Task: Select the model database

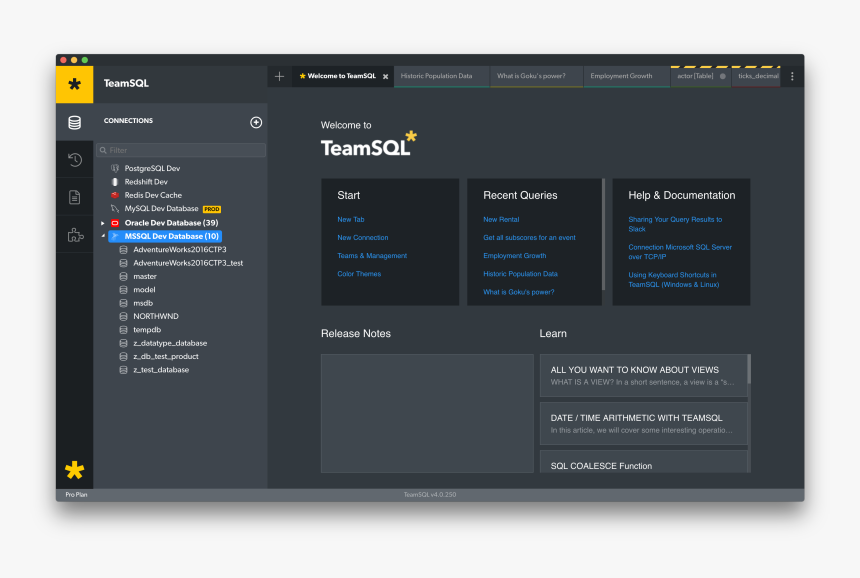Action: (144, 290)
